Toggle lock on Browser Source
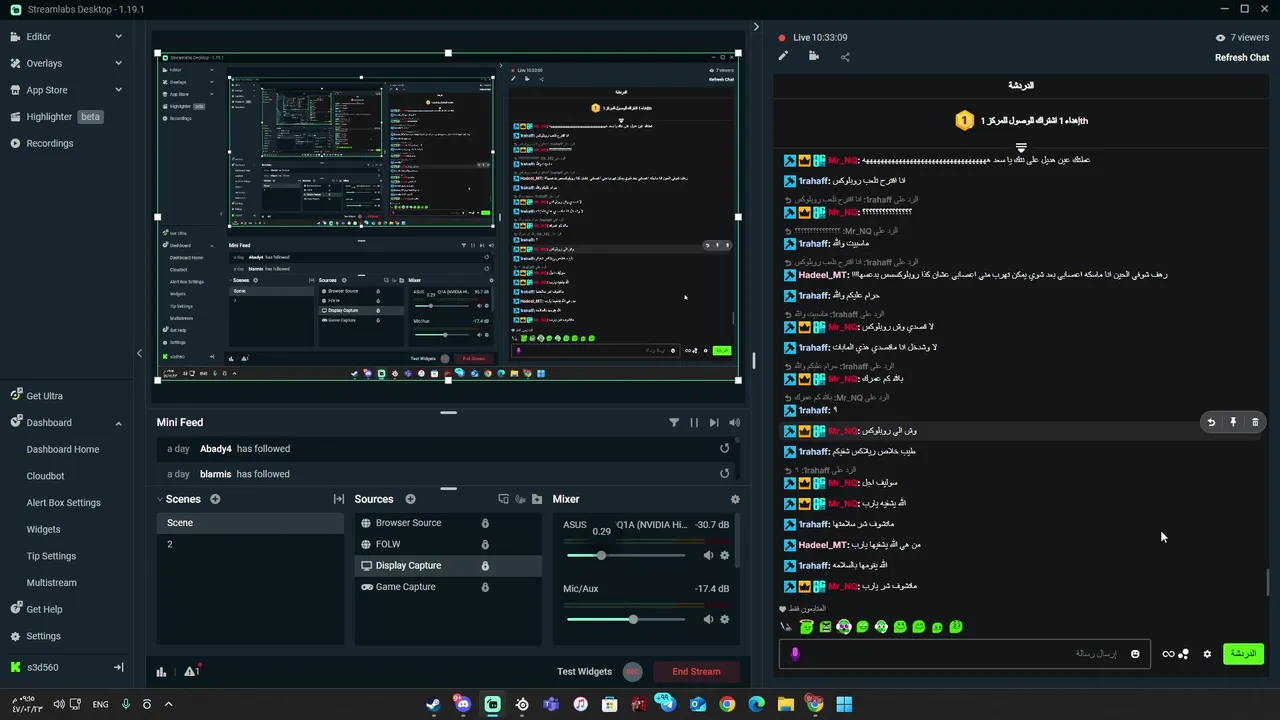Viewport: 1280px width, 720px height. click(485, 523)
